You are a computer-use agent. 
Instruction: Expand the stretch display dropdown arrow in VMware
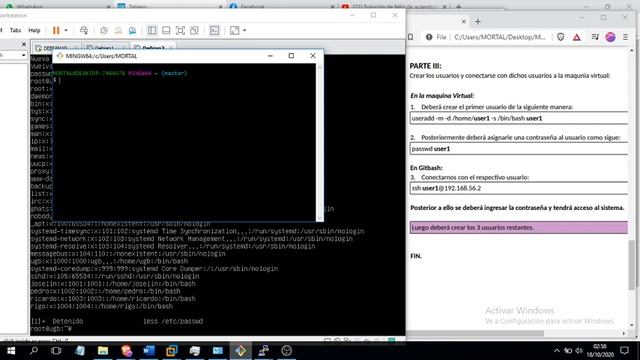click(244, 30)
